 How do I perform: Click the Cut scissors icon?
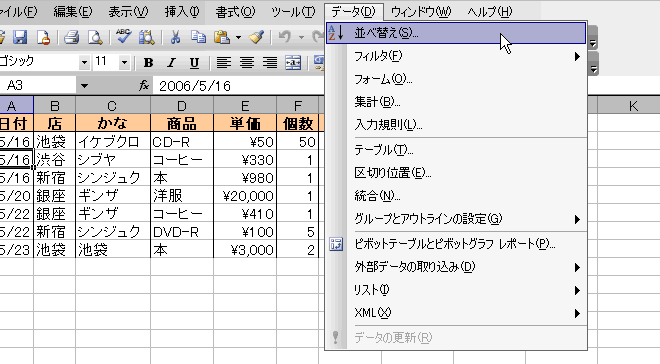tap(175, 37)
